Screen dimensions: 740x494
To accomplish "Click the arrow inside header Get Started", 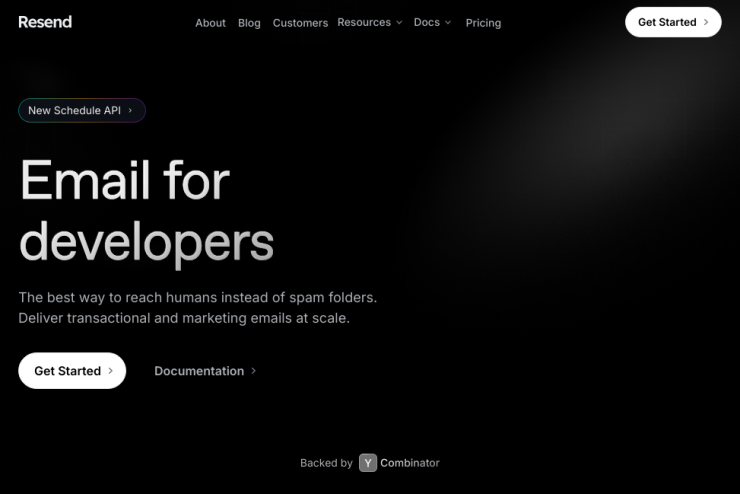I will click(x=706, y=22).
